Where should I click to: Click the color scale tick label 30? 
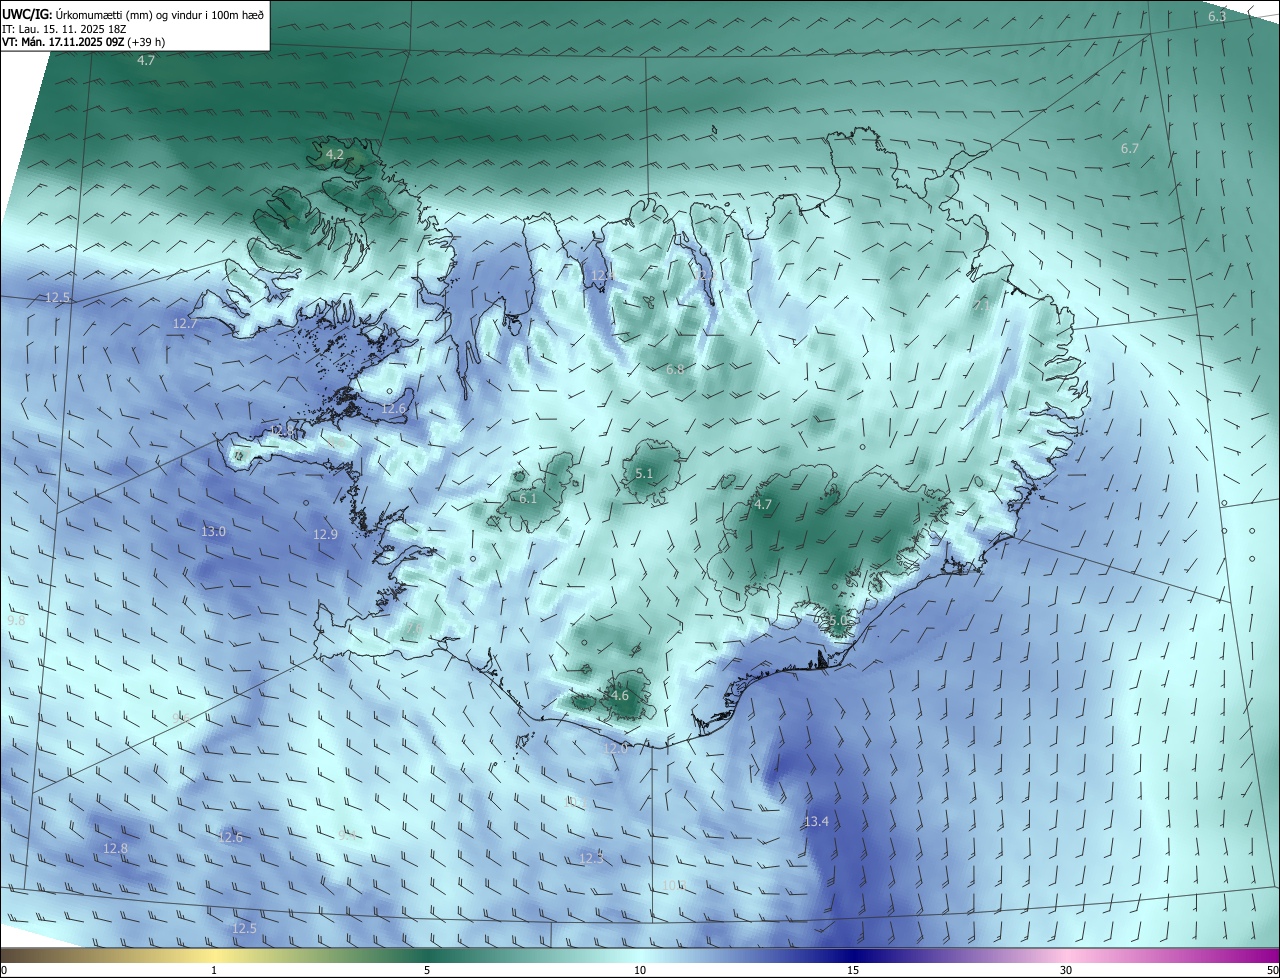tap(1066, 970)
